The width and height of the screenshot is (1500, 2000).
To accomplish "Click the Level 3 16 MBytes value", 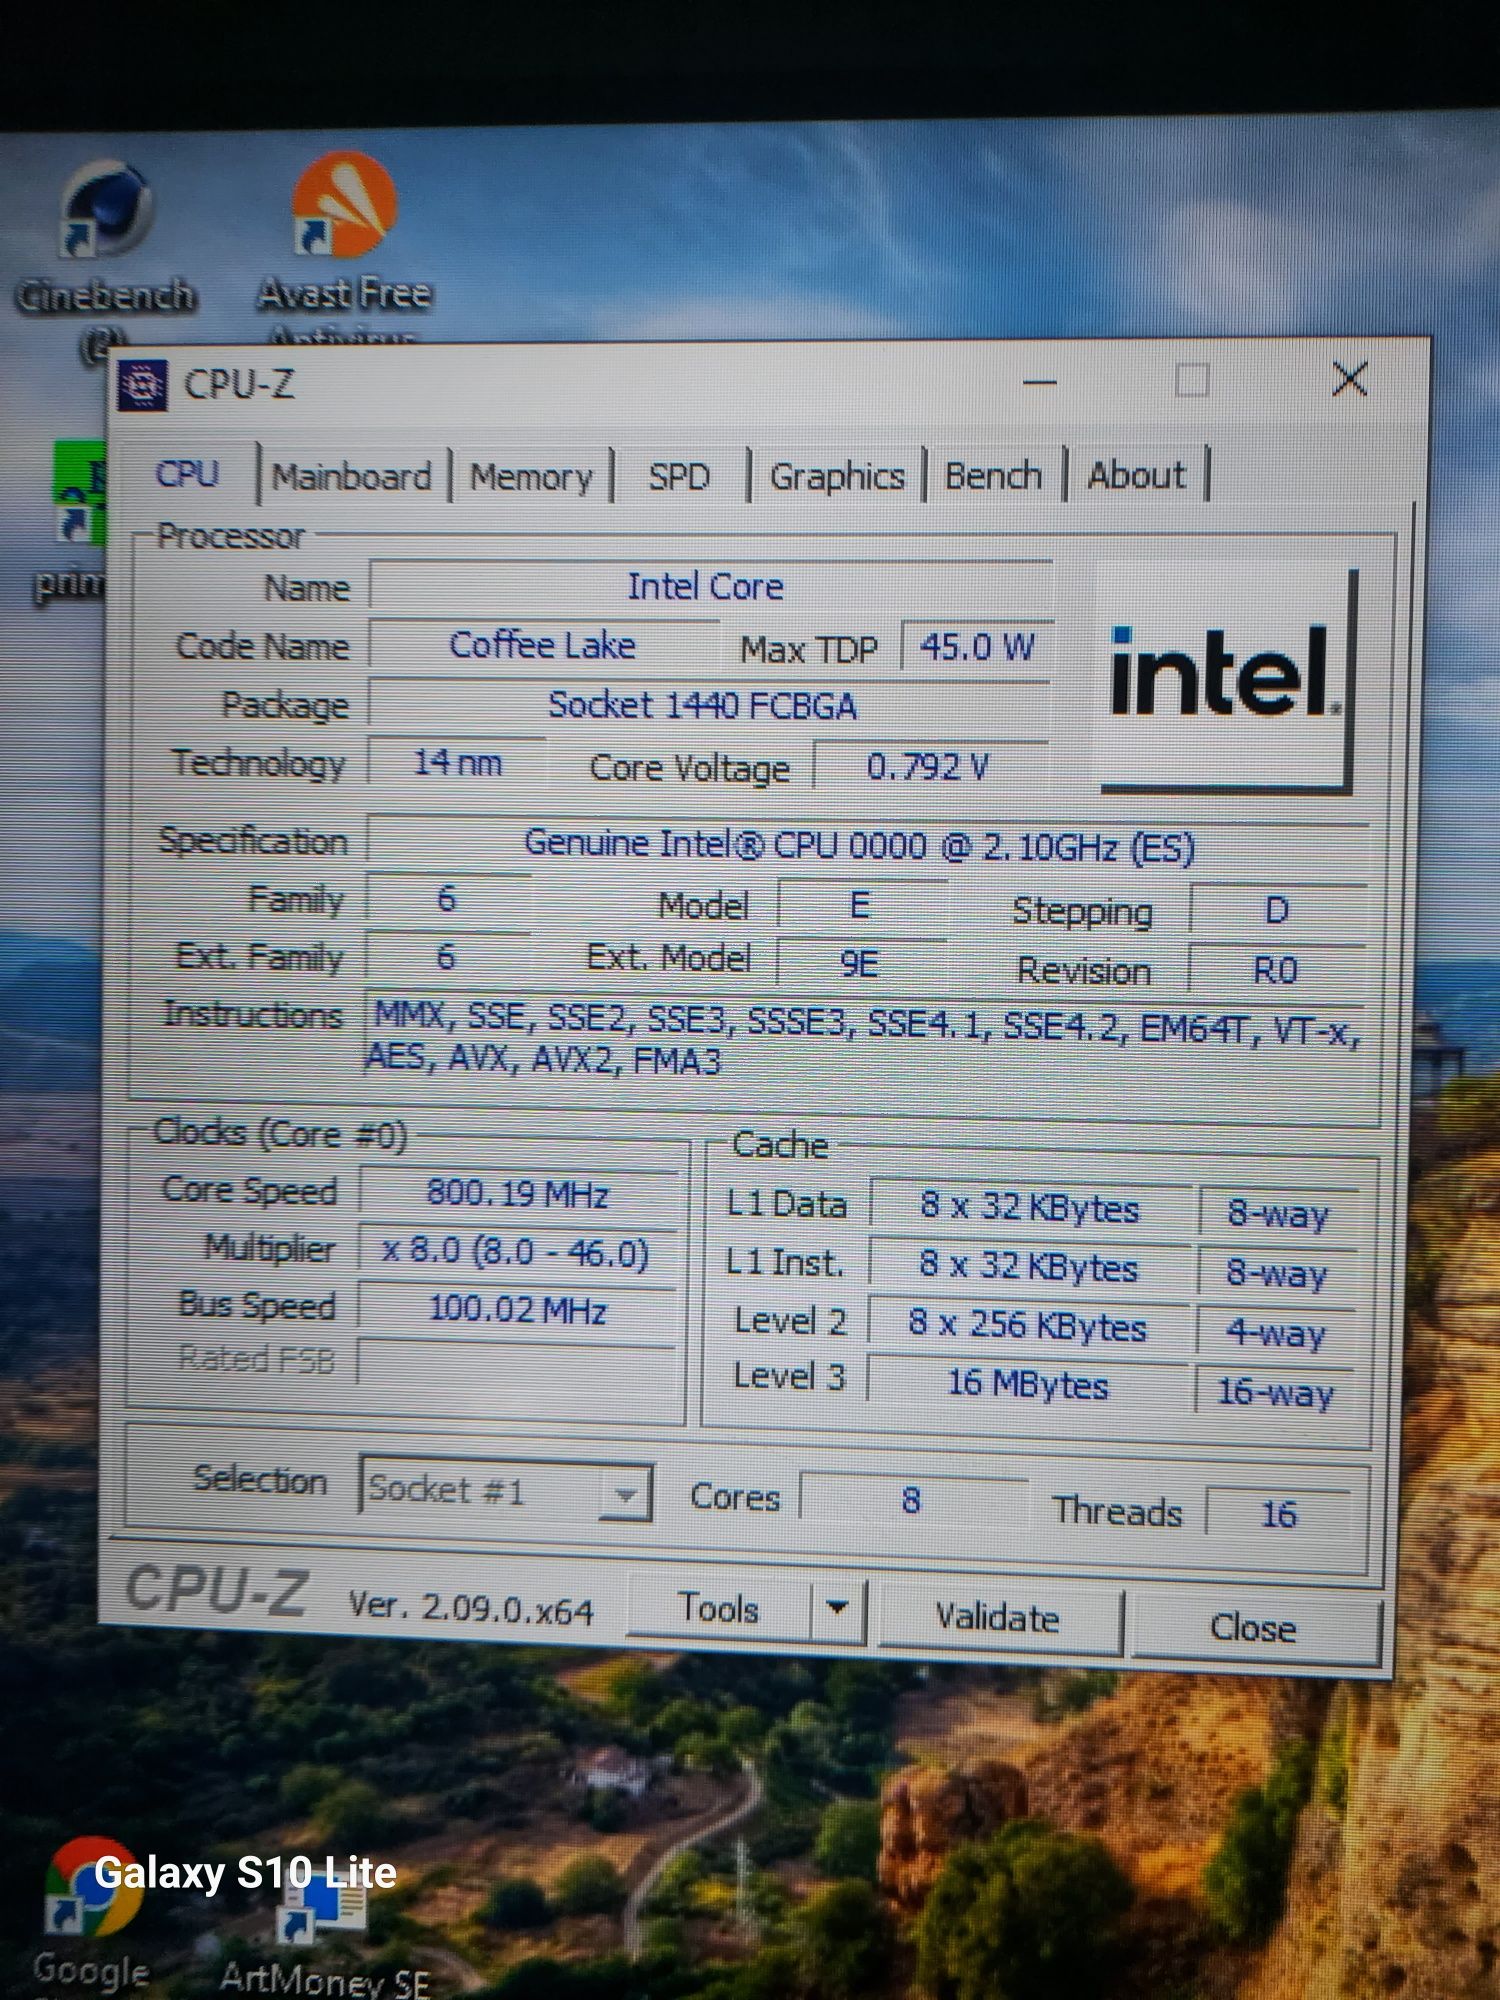I will tap(1028, 1384).
